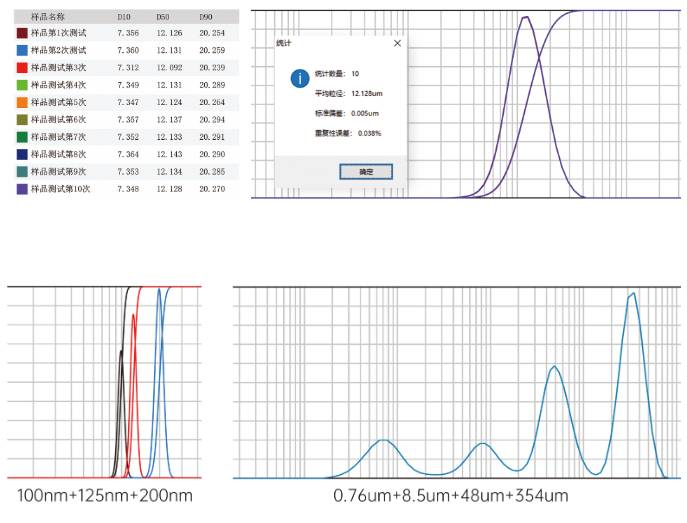This screenshot has height=523, width=687.
Task: Select the purple swatch for 样品测试第10次
Action: pos(22,189)
